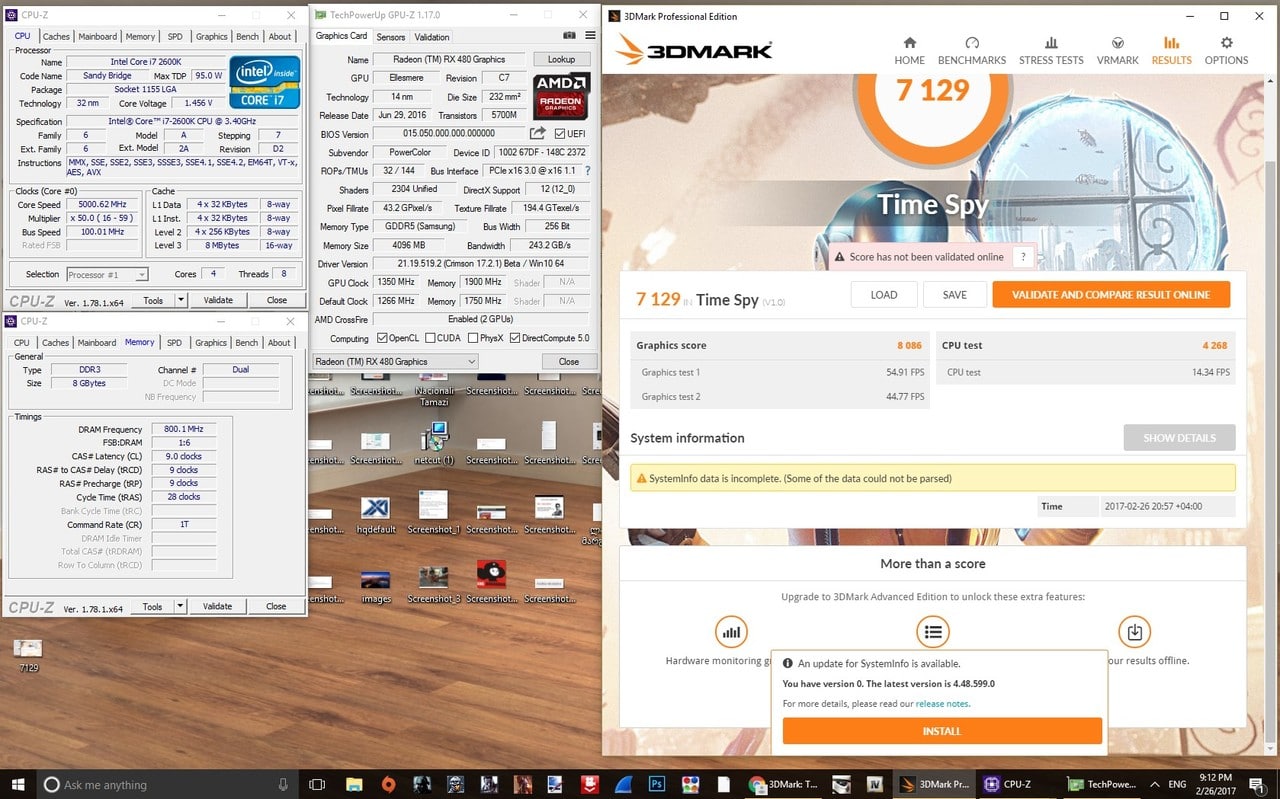1280x799 pixels.
Task: Toggle the CUDA checkbox
Action: [430, 338]
